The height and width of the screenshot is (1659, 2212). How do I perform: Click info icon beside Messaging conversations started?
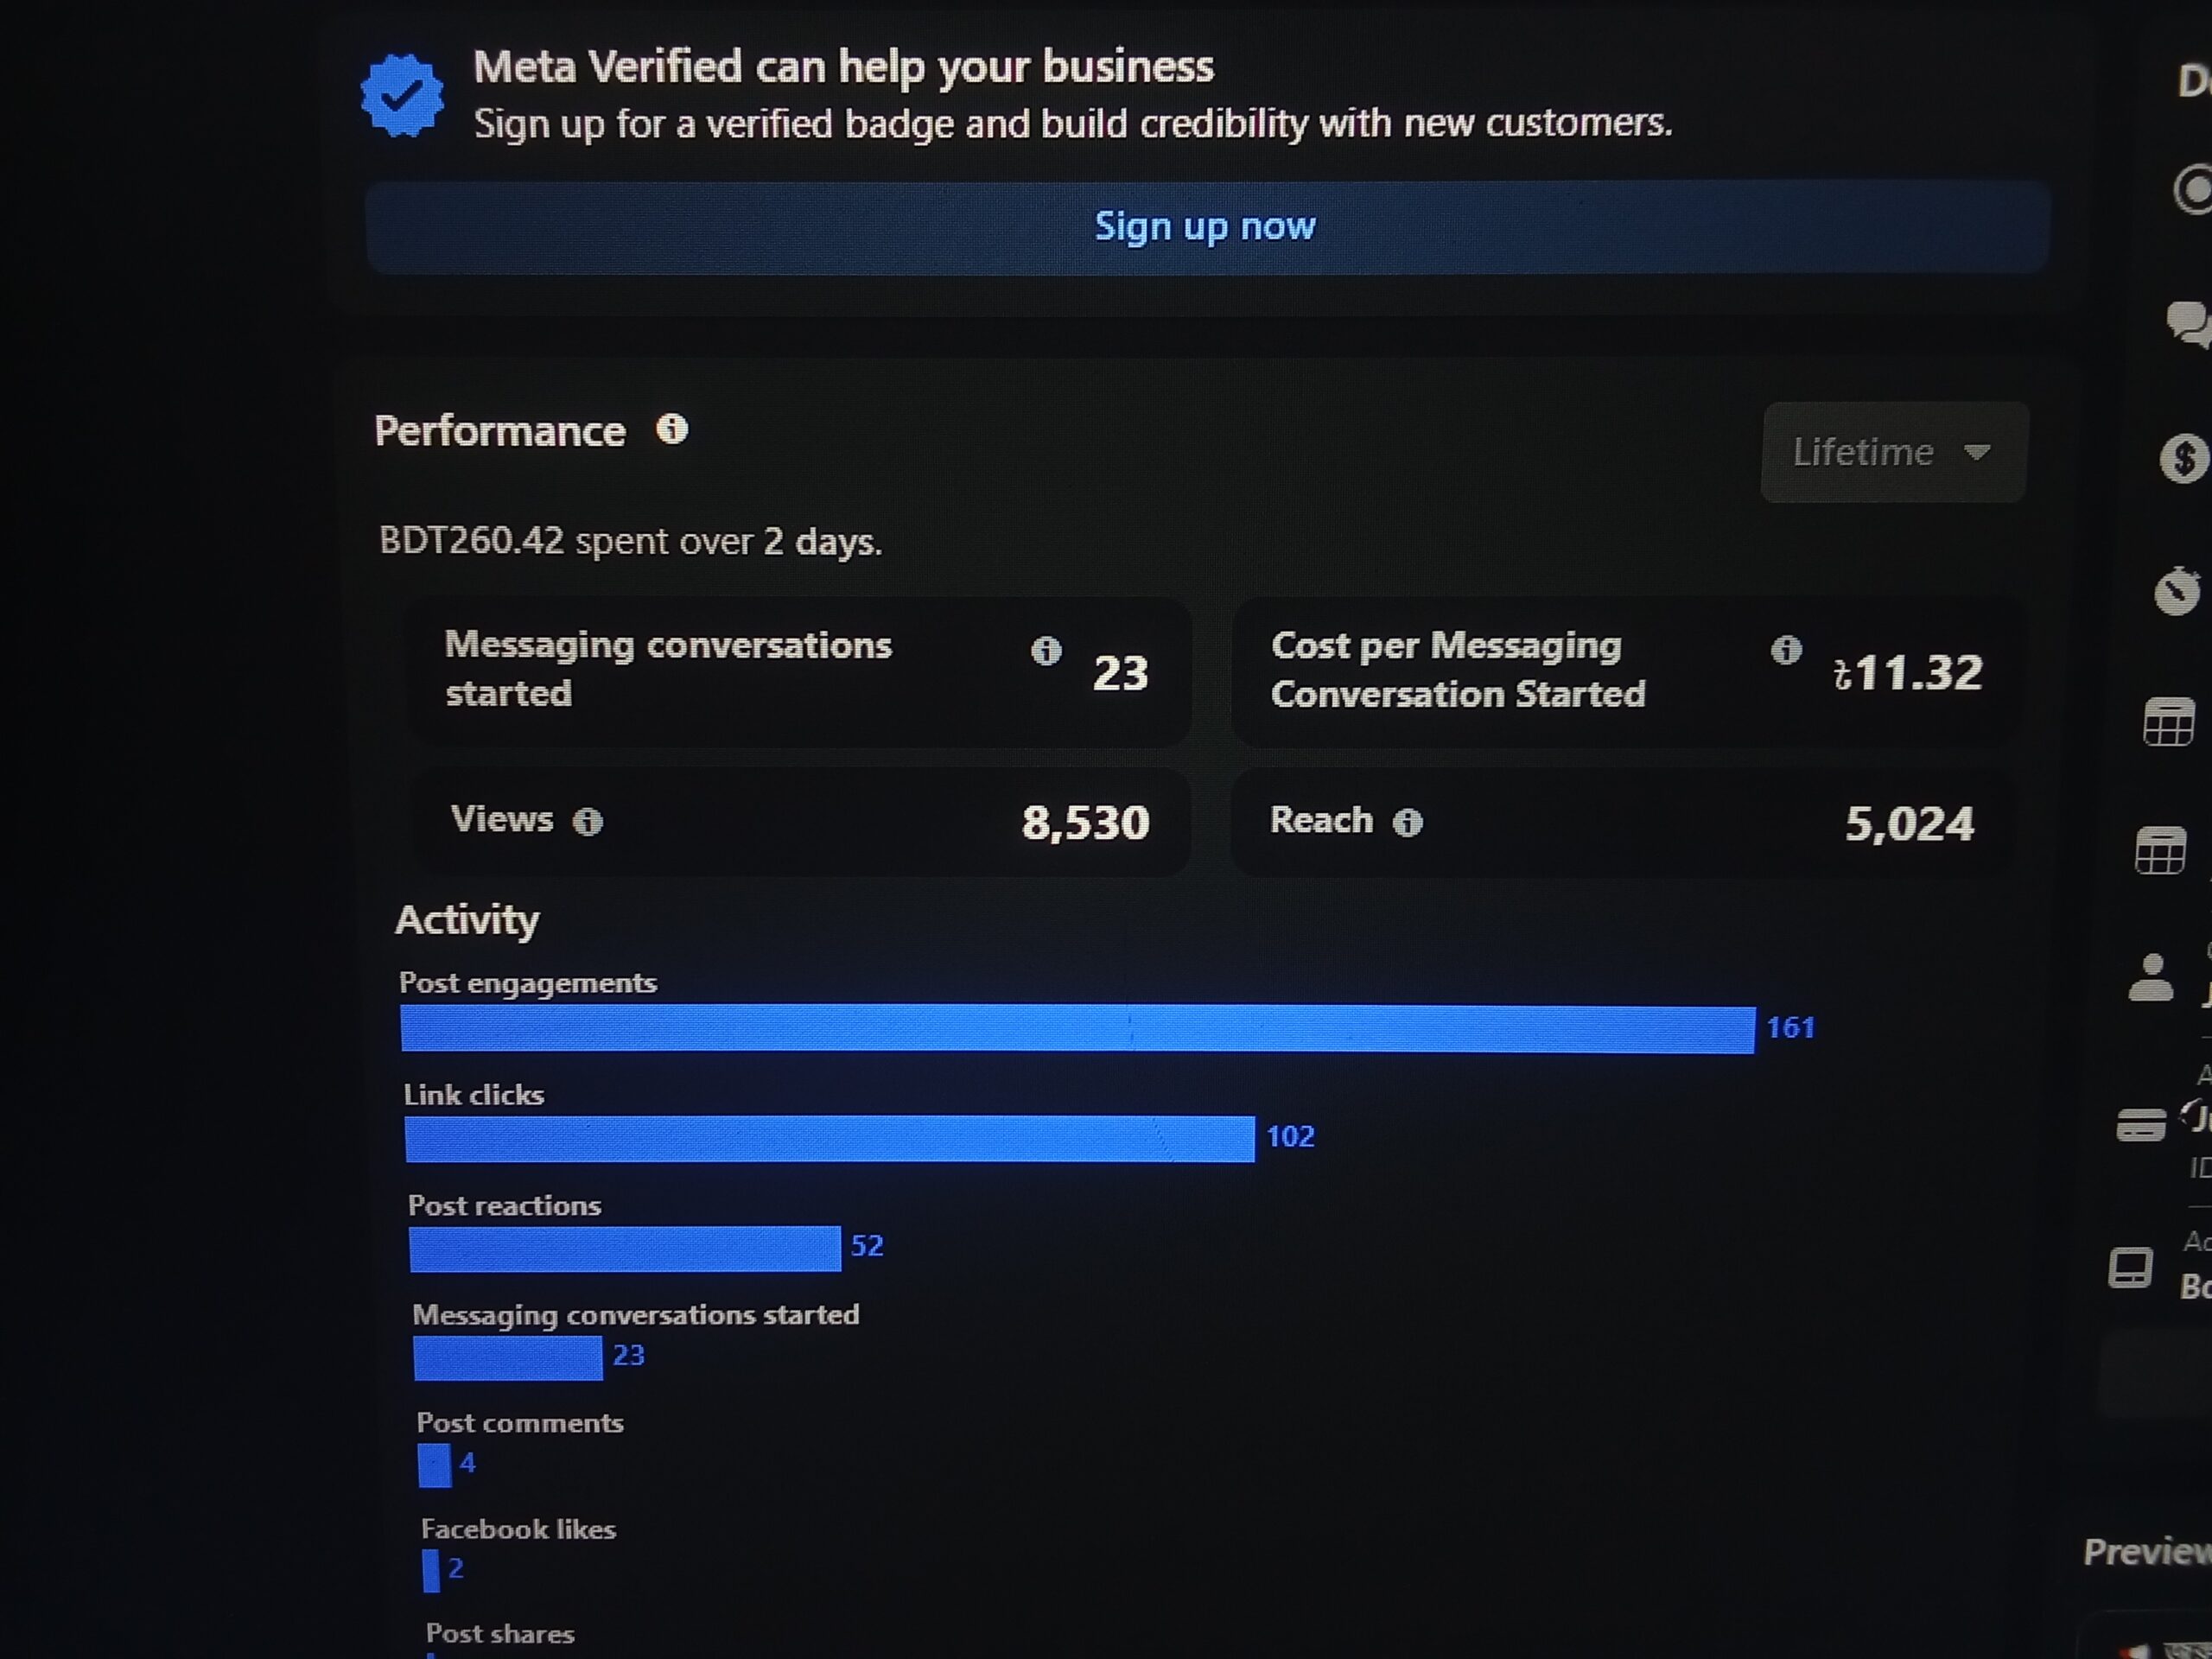pos(1046,651)
